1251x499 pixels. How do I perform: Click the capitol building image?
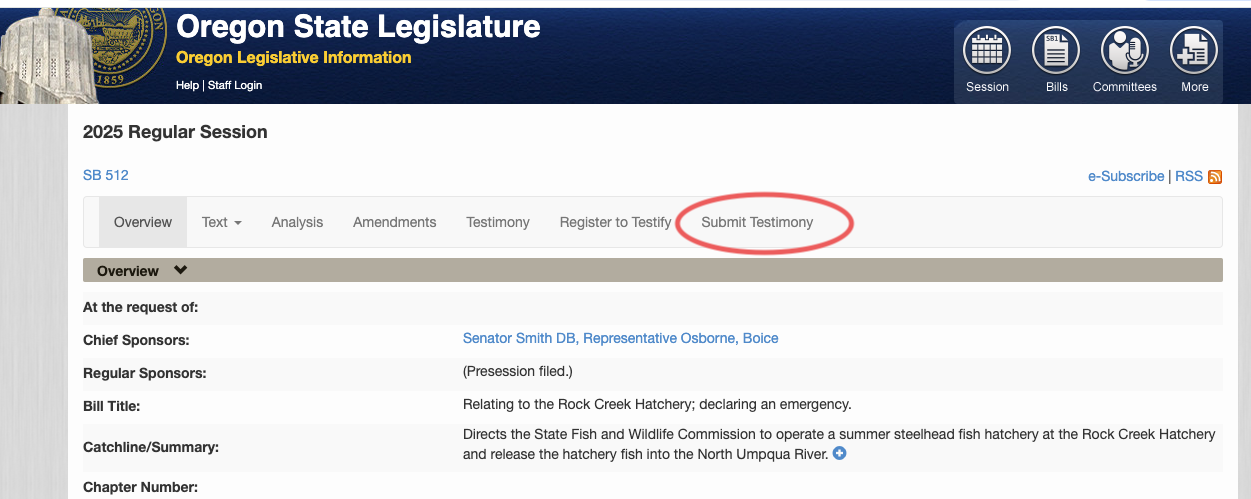45,55
